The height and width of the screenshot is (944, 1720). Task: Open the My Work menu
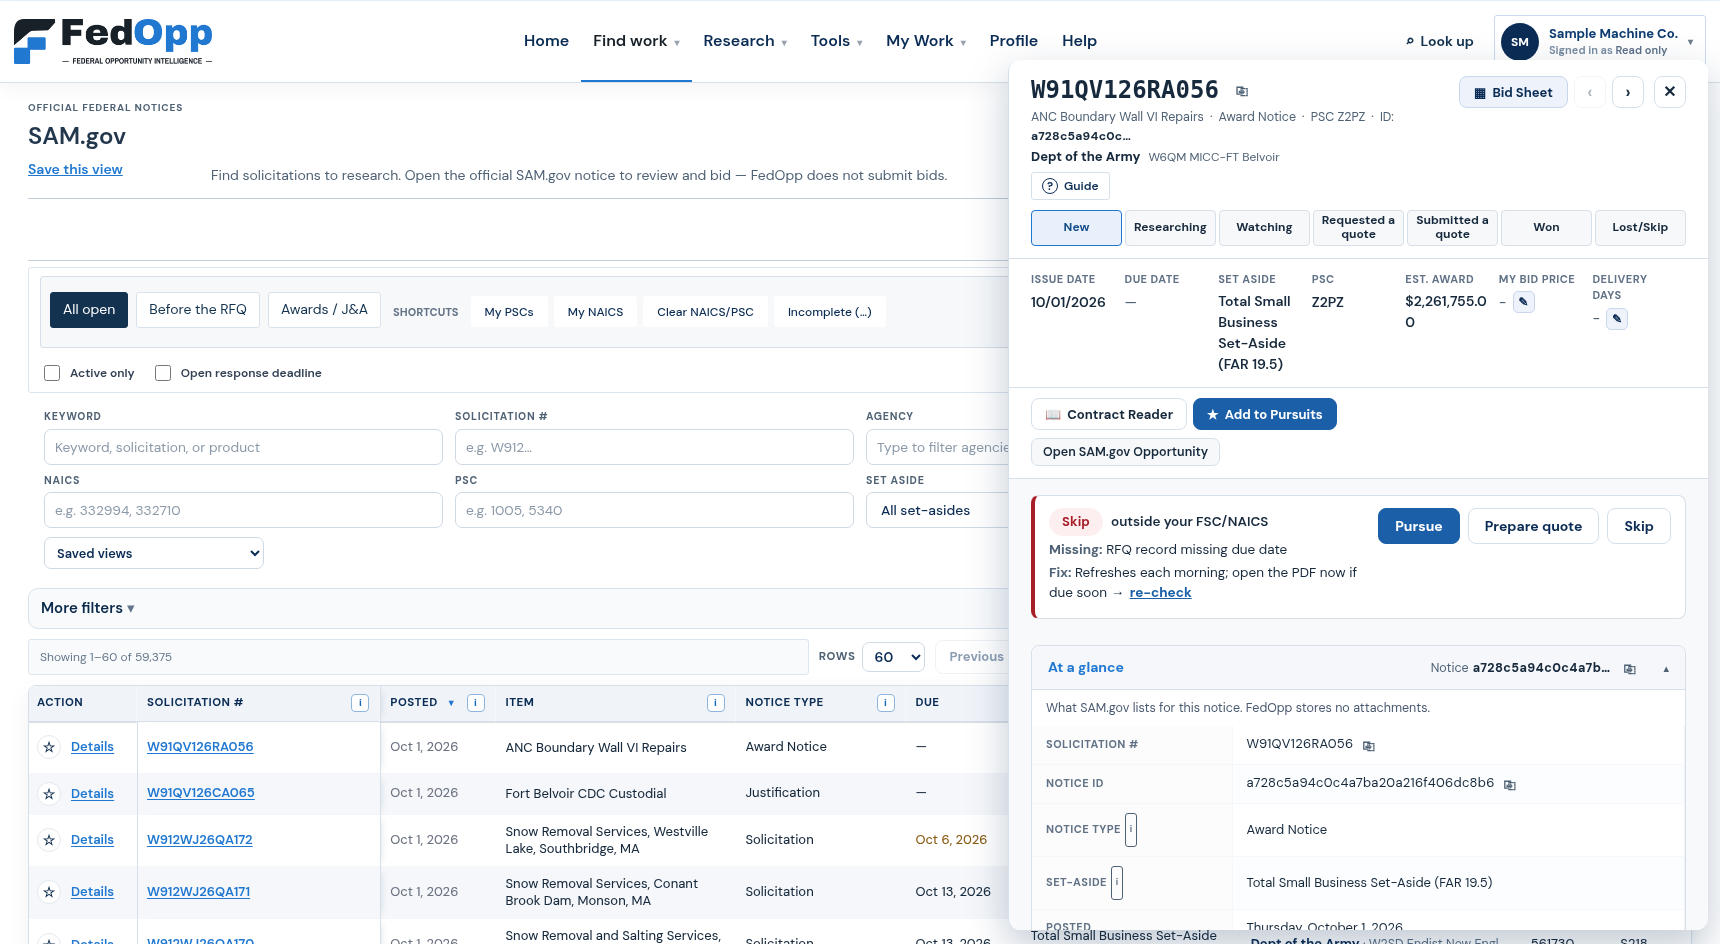926,41
